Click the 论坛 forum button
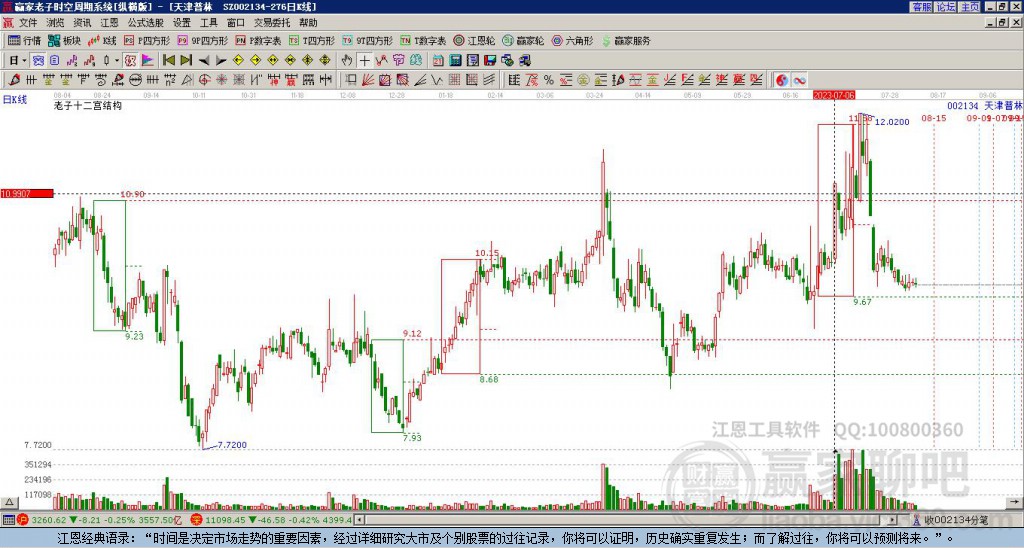 tap(945, 6)
